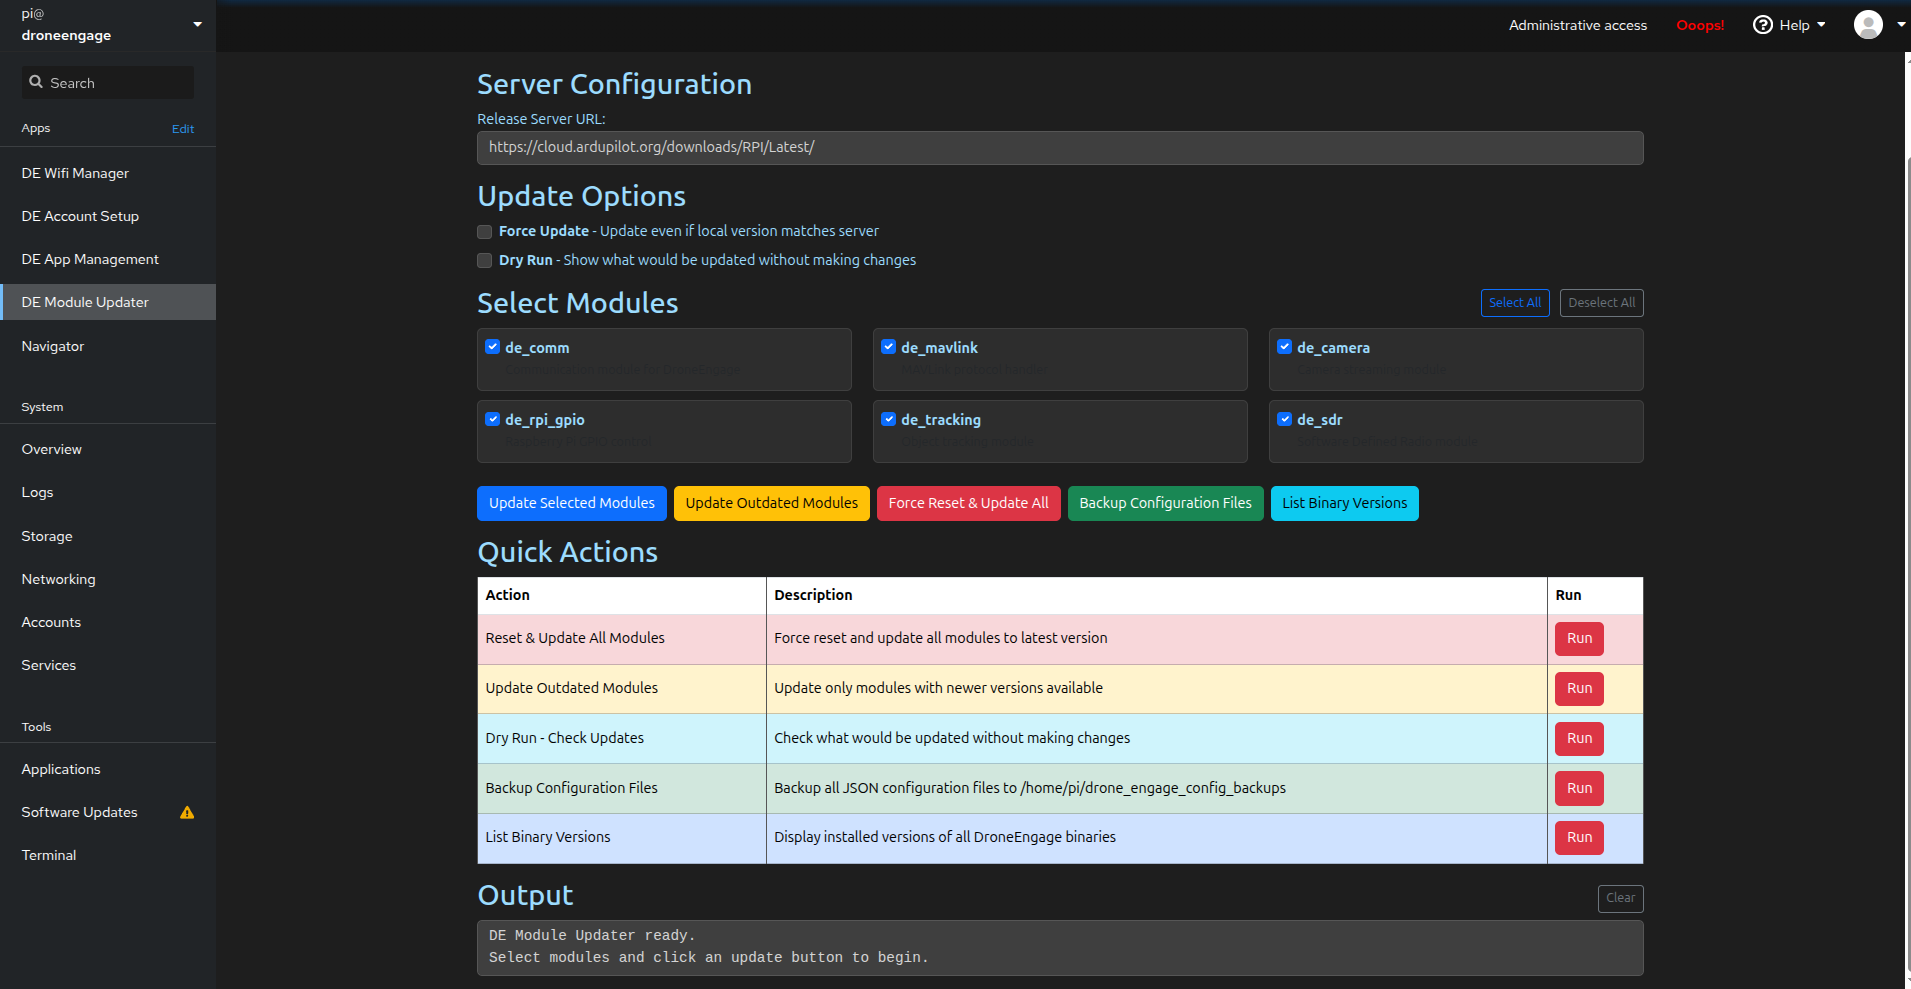This screenshot has height=989, width=1911.
Task: Click Force Reset & Update All
Action: (967, 503)
